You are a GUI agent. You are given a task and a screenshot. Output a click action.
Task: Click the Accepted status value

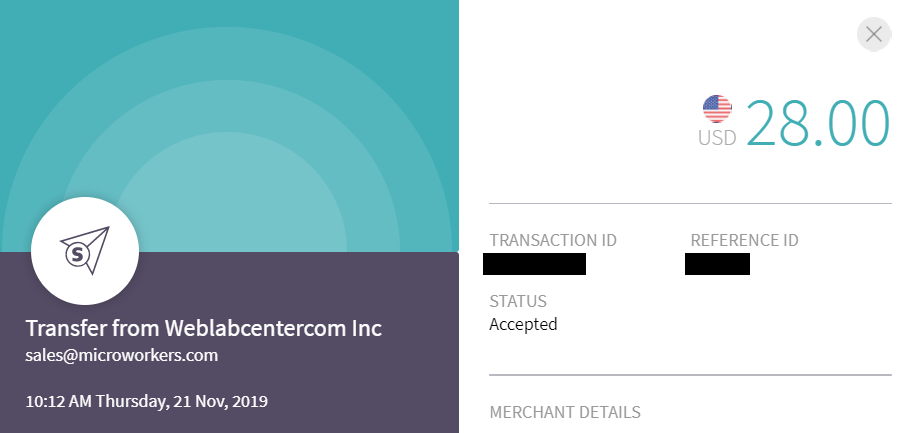523,324
